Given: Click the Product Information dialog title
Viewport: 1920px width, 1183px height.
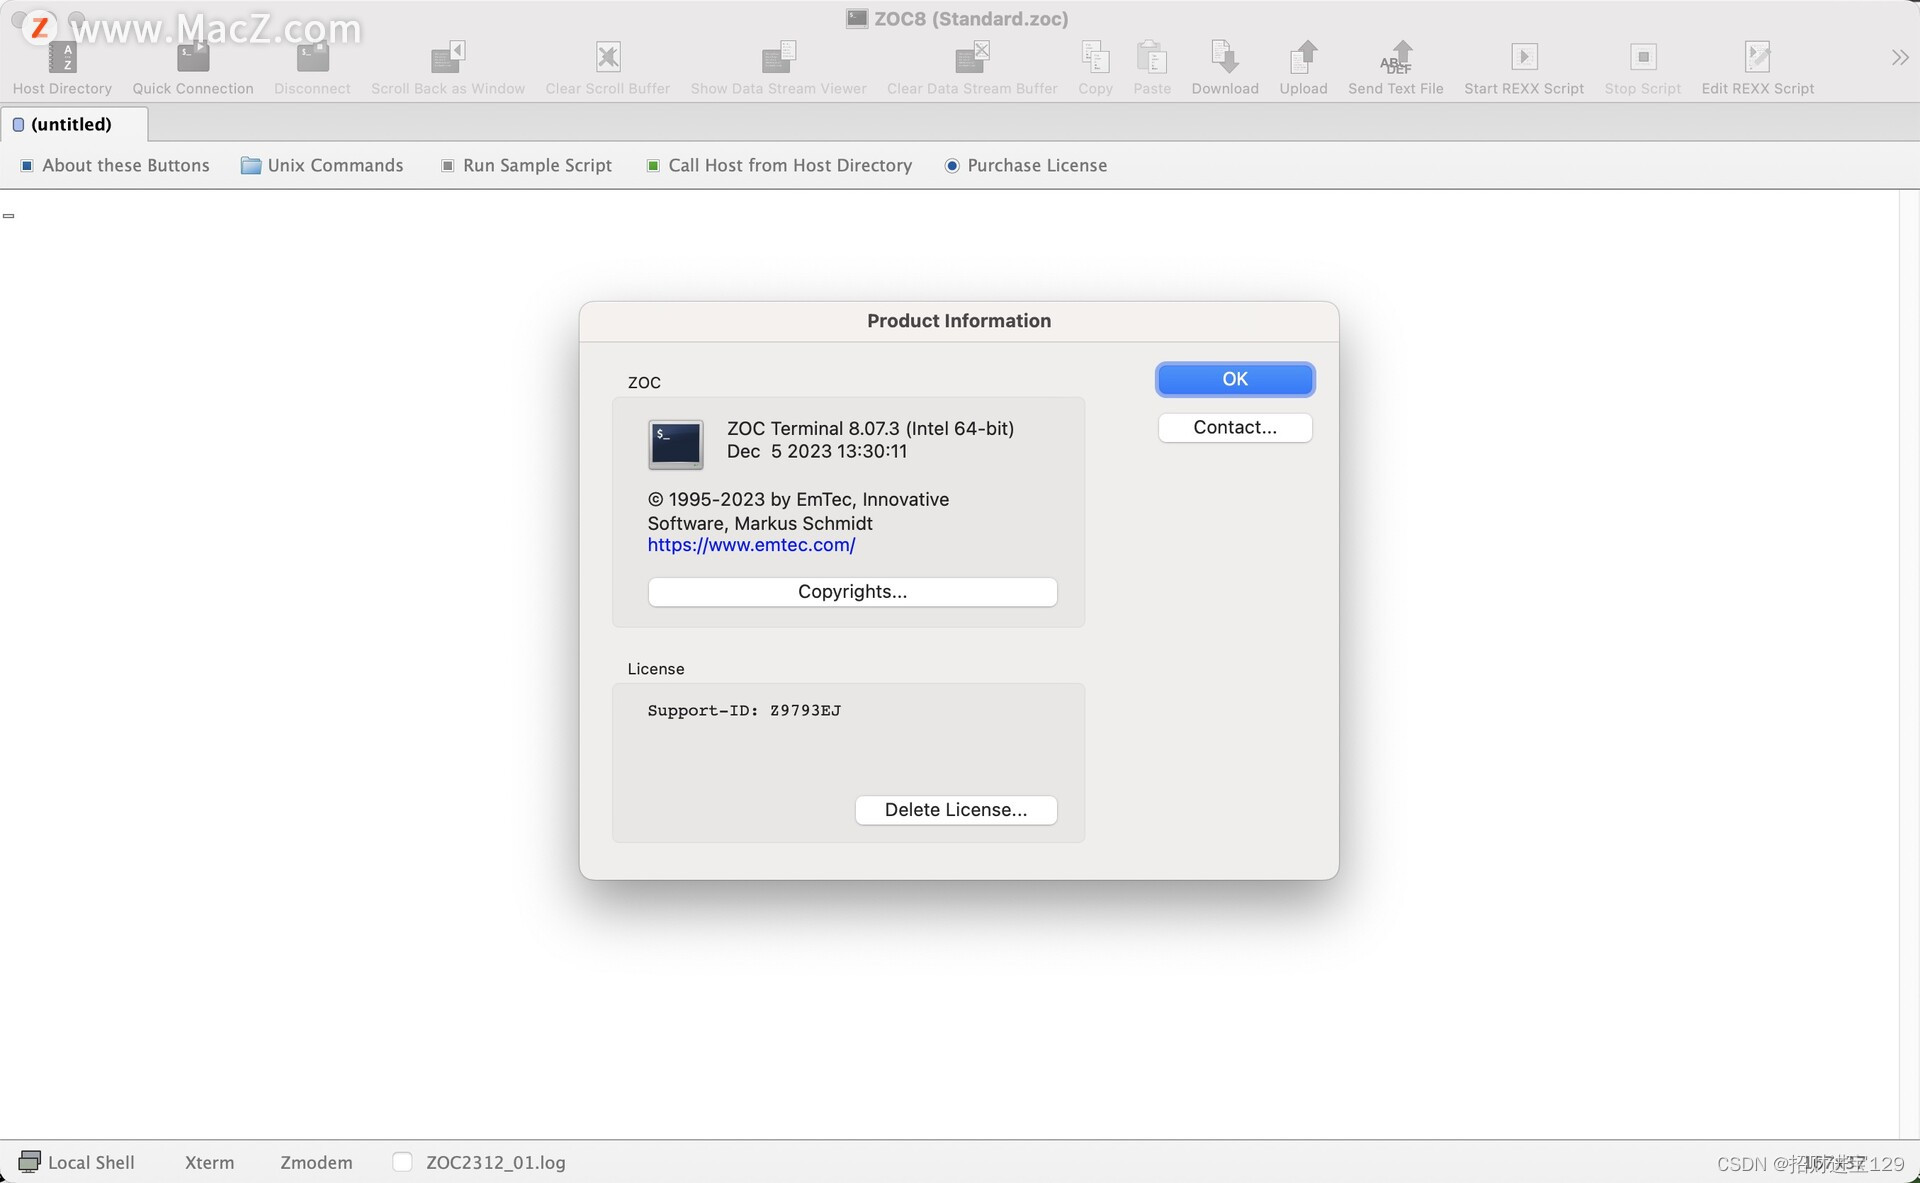Looking at the screenshot, I should point(959,321).
